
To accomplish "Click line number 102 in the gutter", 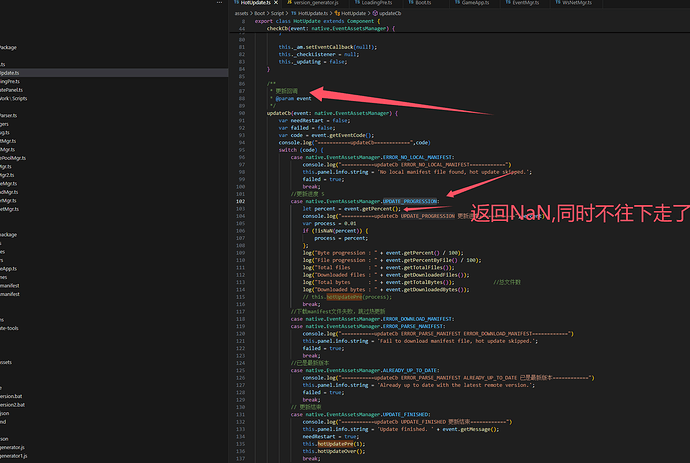I will (x=240, y=201).
